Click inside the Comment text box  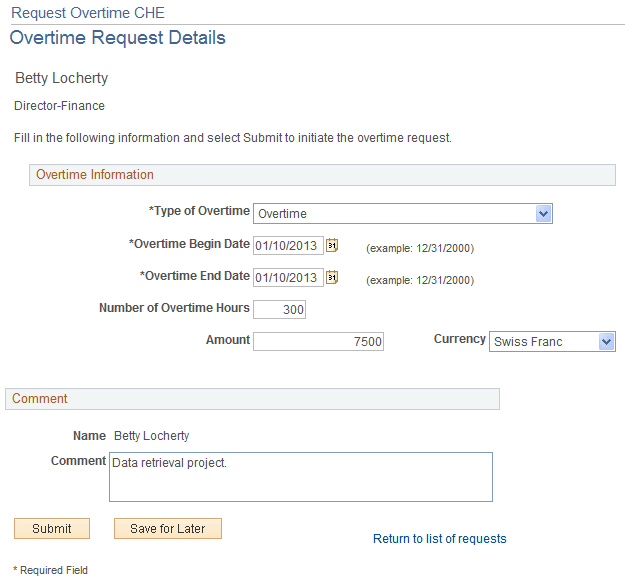[x=300, y=476]
